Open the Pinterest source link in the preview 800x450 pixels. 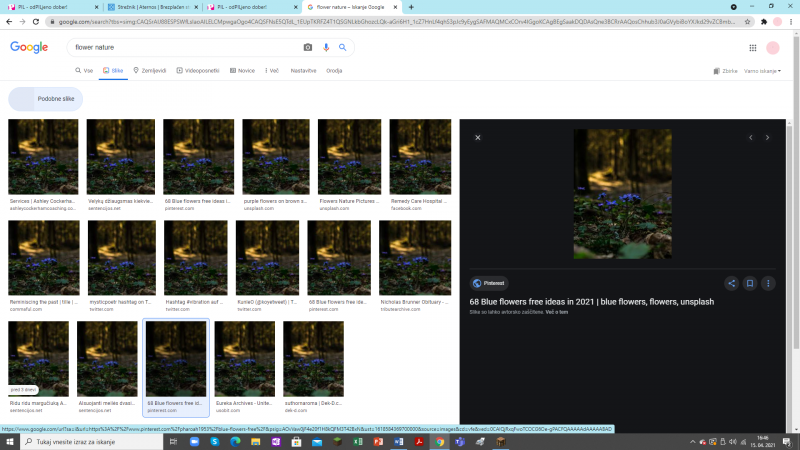coord(492,283)
